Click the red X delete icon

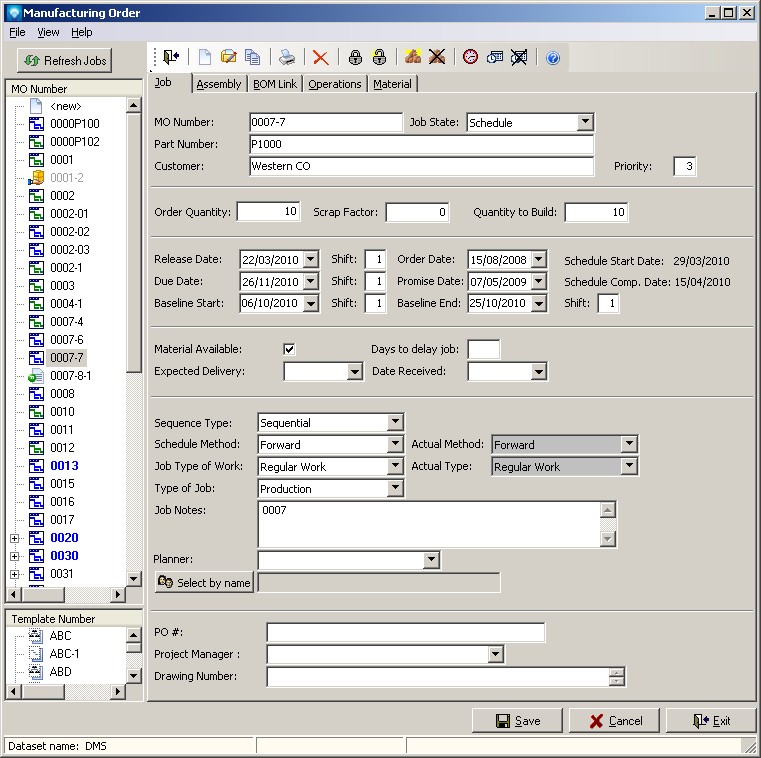pyautogui.click(x=320, y=58)
